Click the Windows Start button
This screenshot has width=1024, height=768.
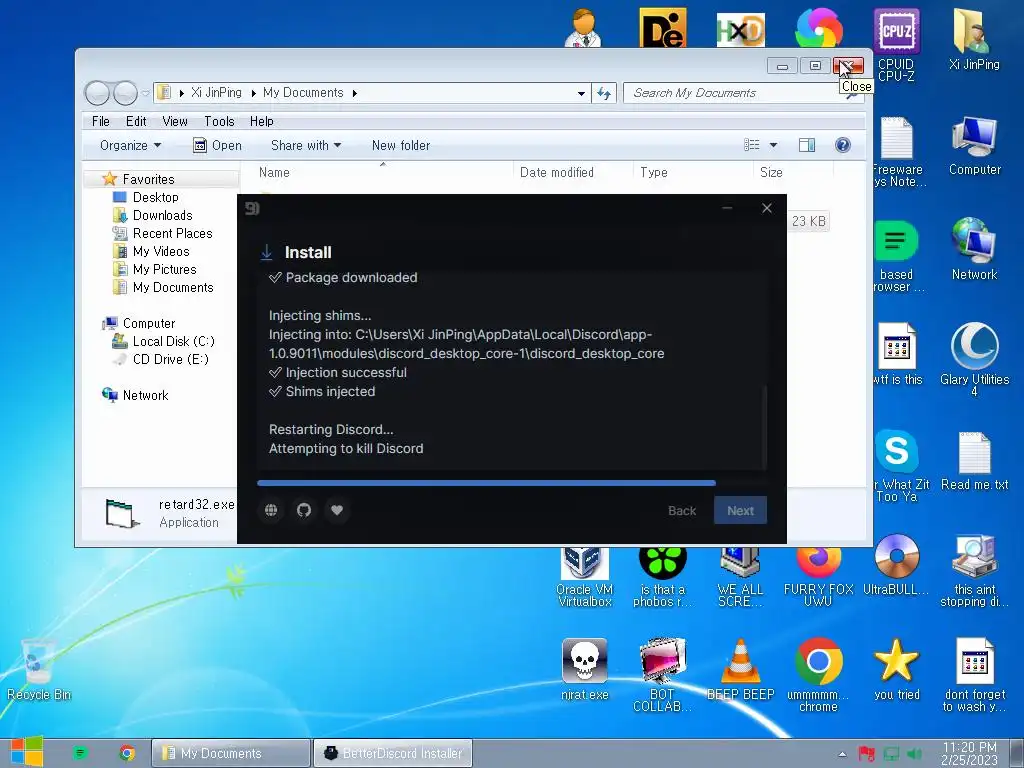[x=27, y=752]
